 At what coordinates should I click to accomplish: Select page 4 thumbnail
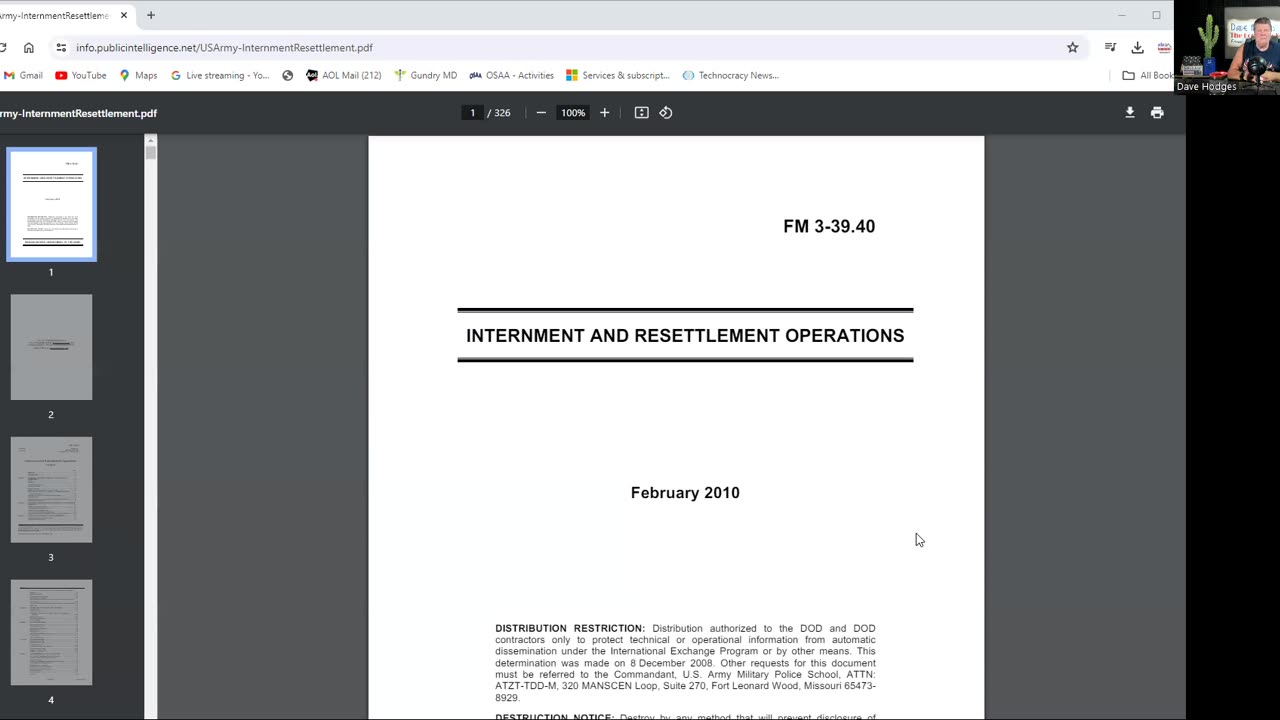(x=51, y=632)
